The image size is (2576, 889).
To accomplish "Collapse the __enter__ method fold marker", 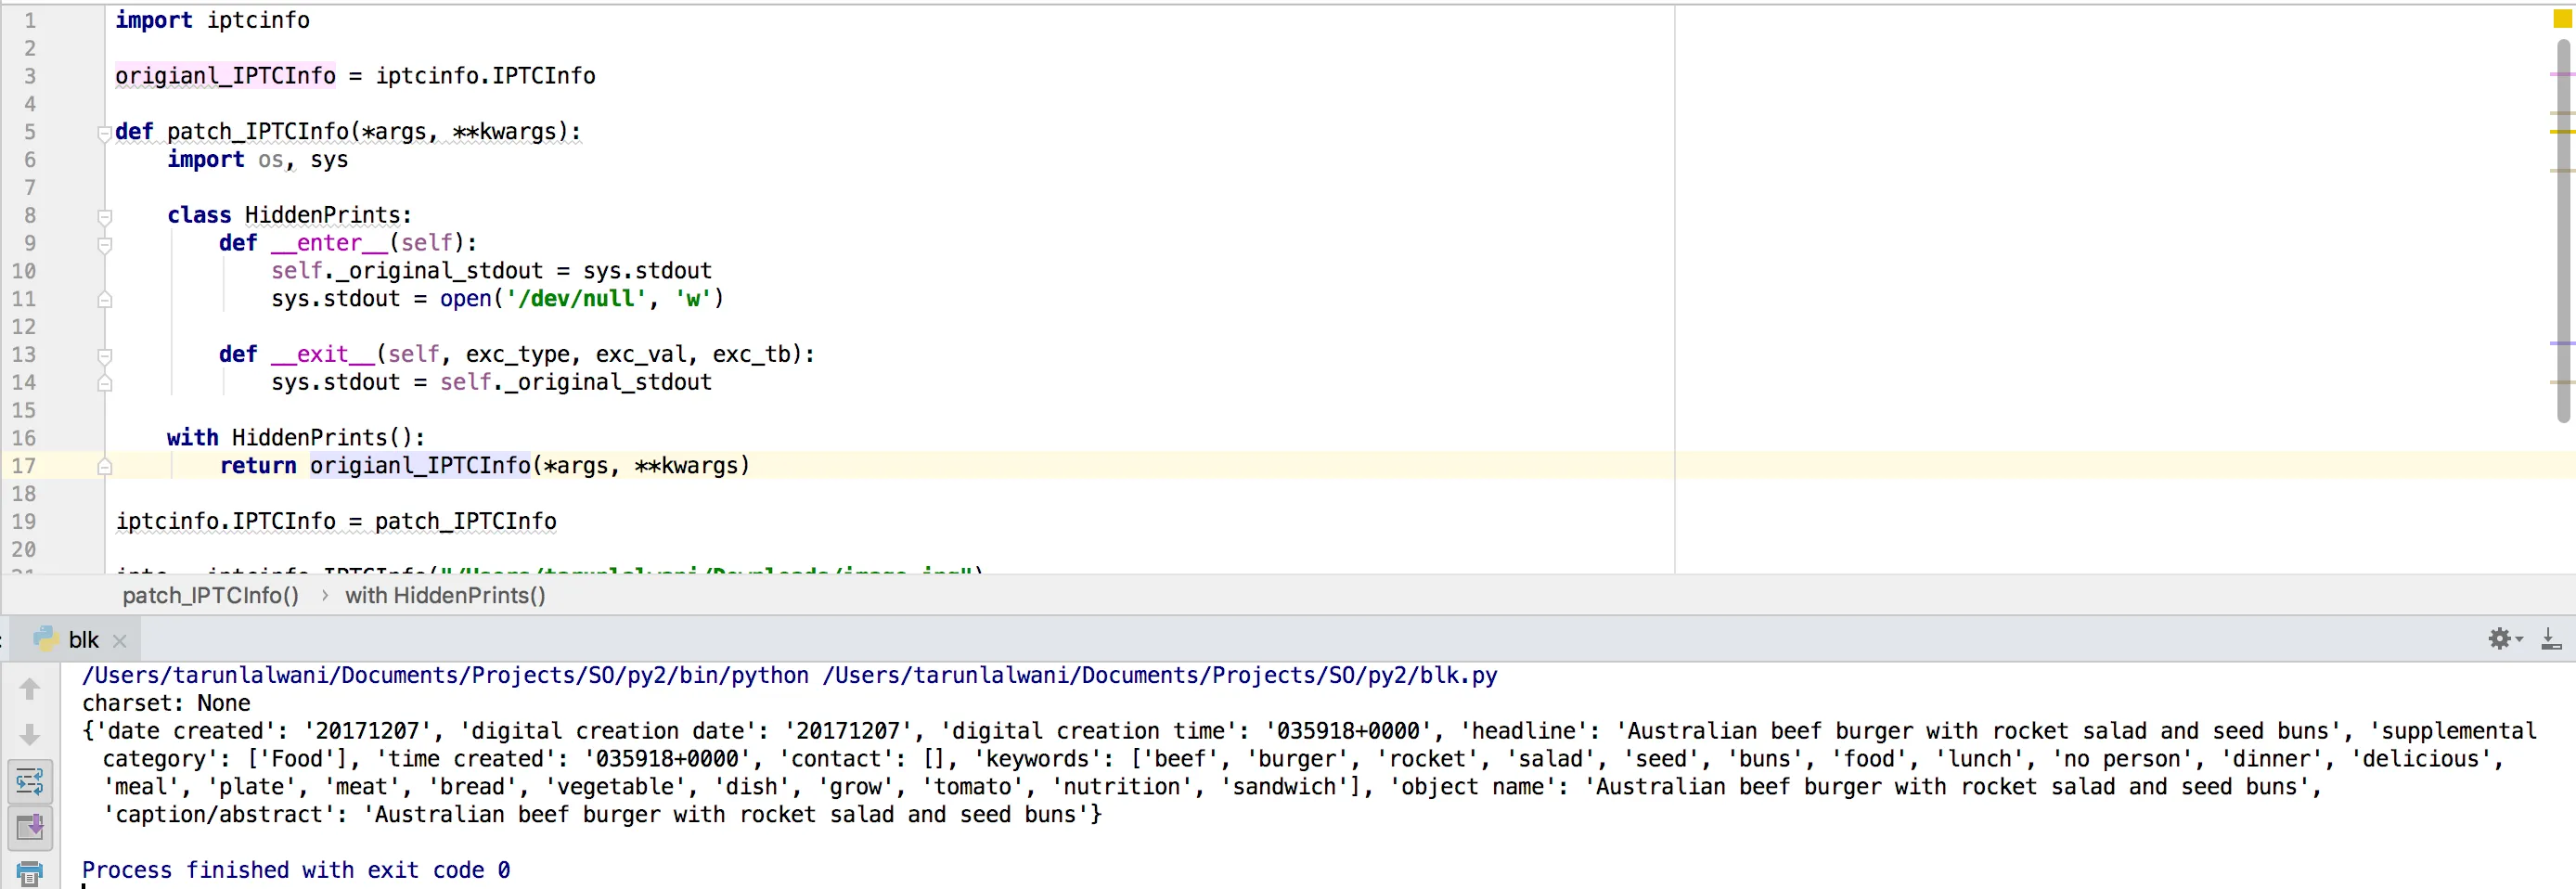I will 104,244.
